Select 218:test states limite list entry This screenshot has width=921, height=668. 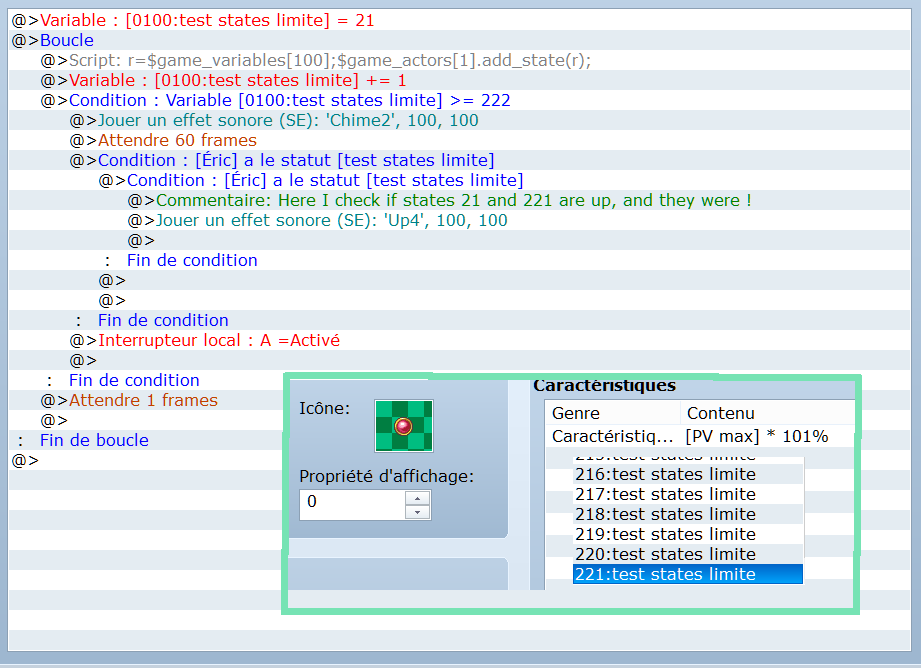coord(687,514)
